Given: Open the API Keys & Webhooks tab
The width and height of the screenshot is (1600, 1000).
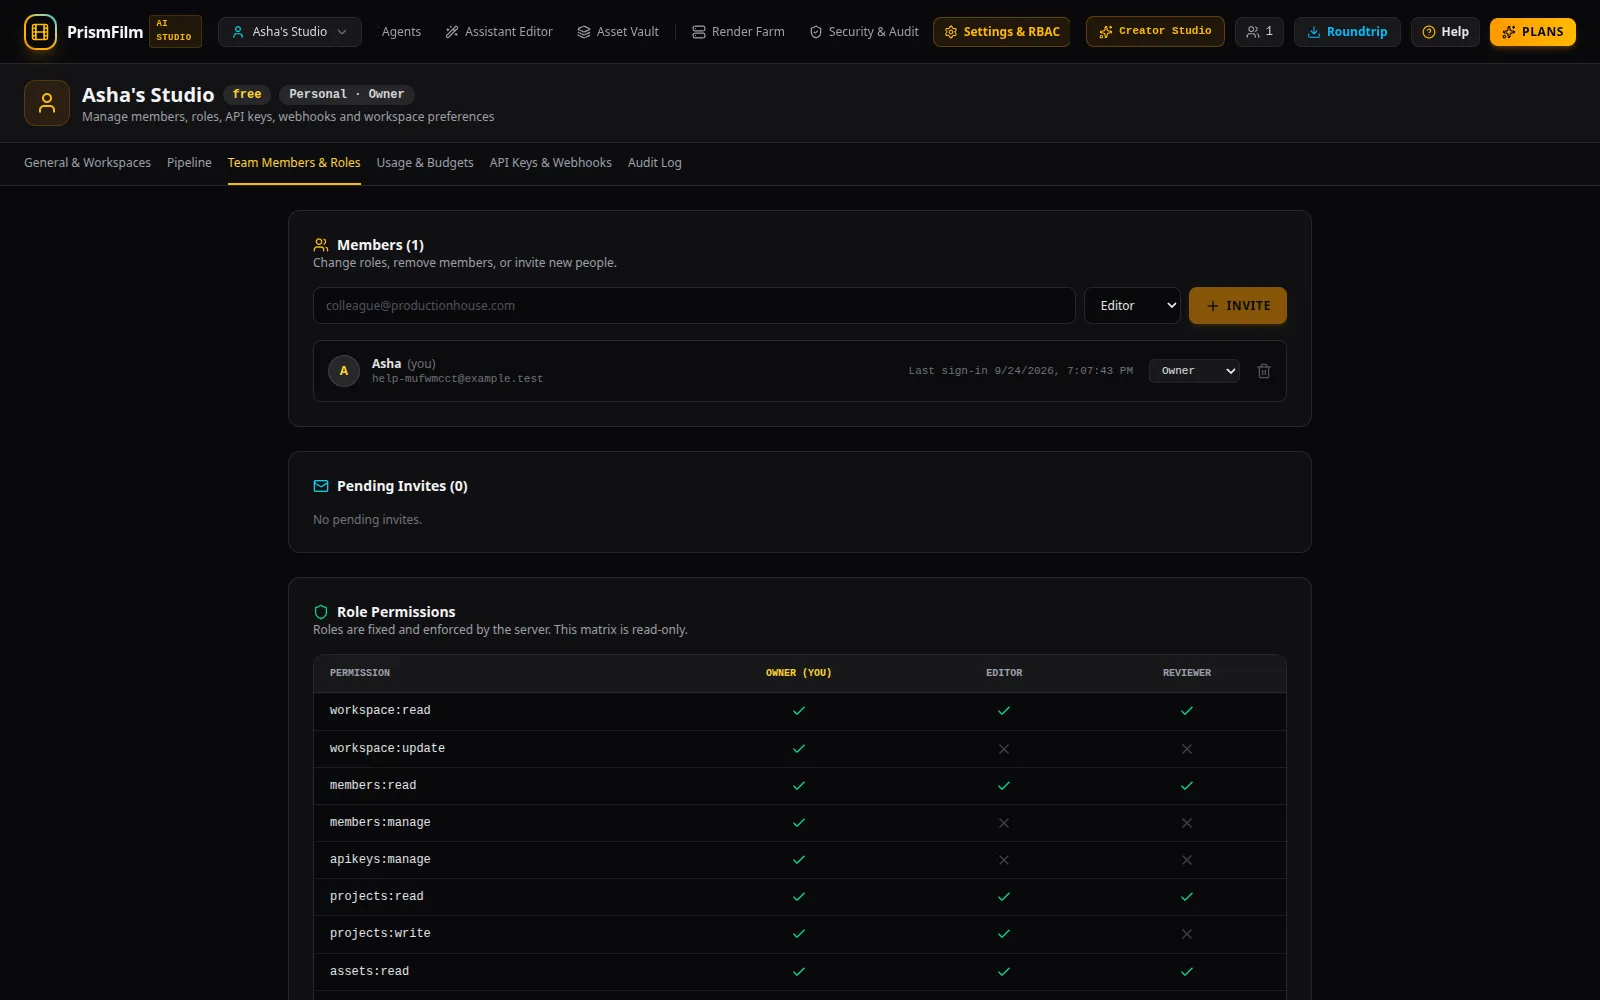Looking at the screenshot, I should 551,163.
